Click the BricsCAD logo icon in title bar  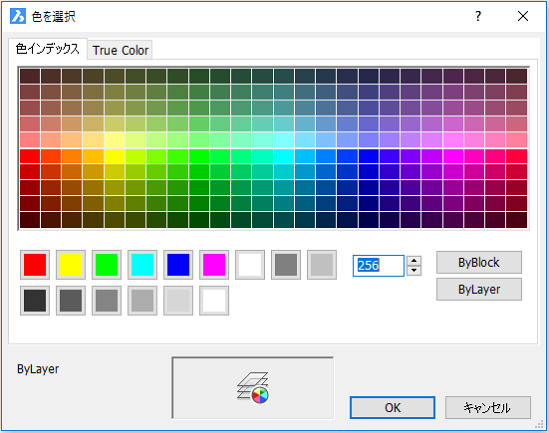point(18,16)
